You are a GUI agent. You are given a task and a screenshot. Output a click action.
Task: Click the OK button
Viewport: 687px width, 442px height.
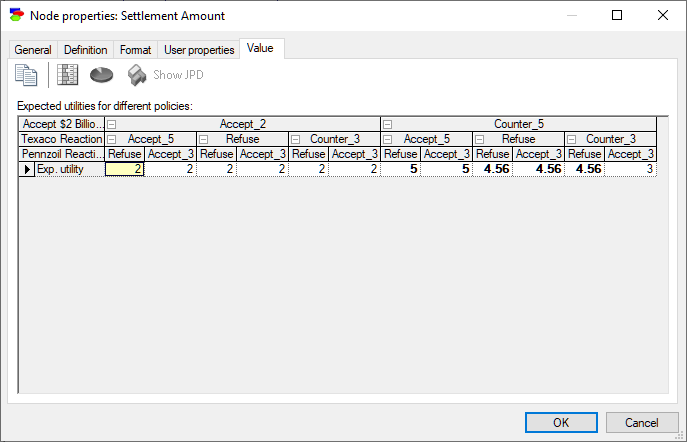tap(561, 423)
